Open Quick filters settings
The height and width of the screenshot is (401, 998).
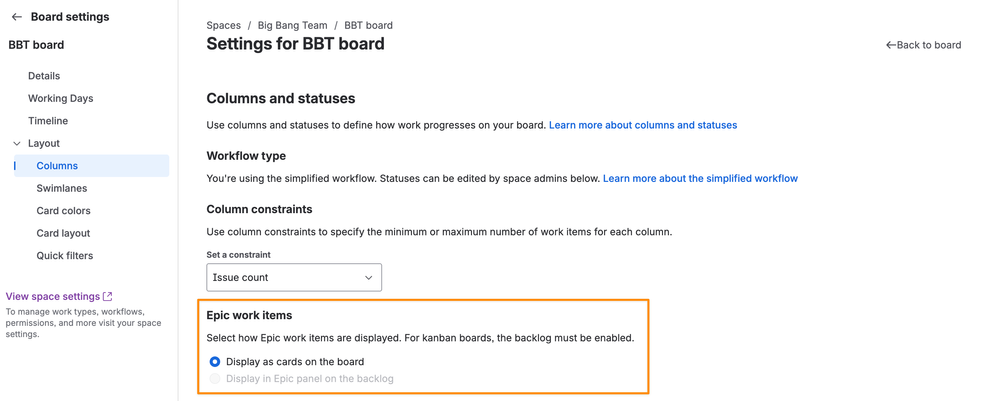click(x=65, y=256)
